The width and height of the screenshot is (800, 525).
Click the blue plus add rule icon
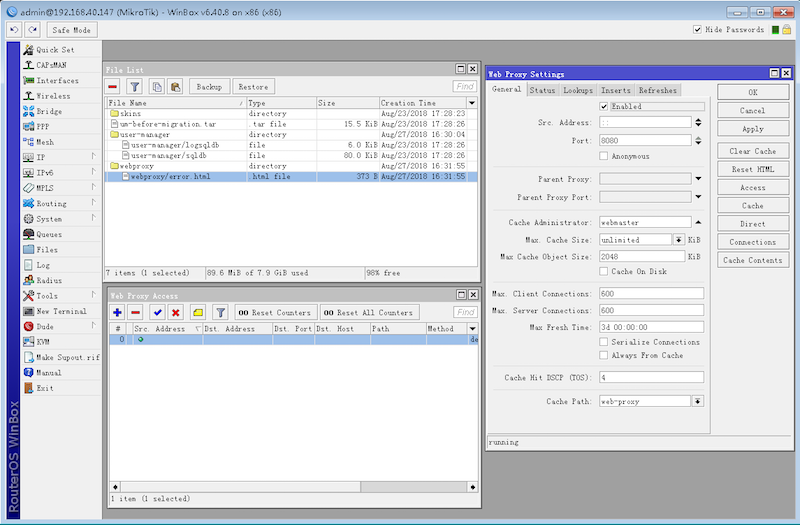click(117, 312)
